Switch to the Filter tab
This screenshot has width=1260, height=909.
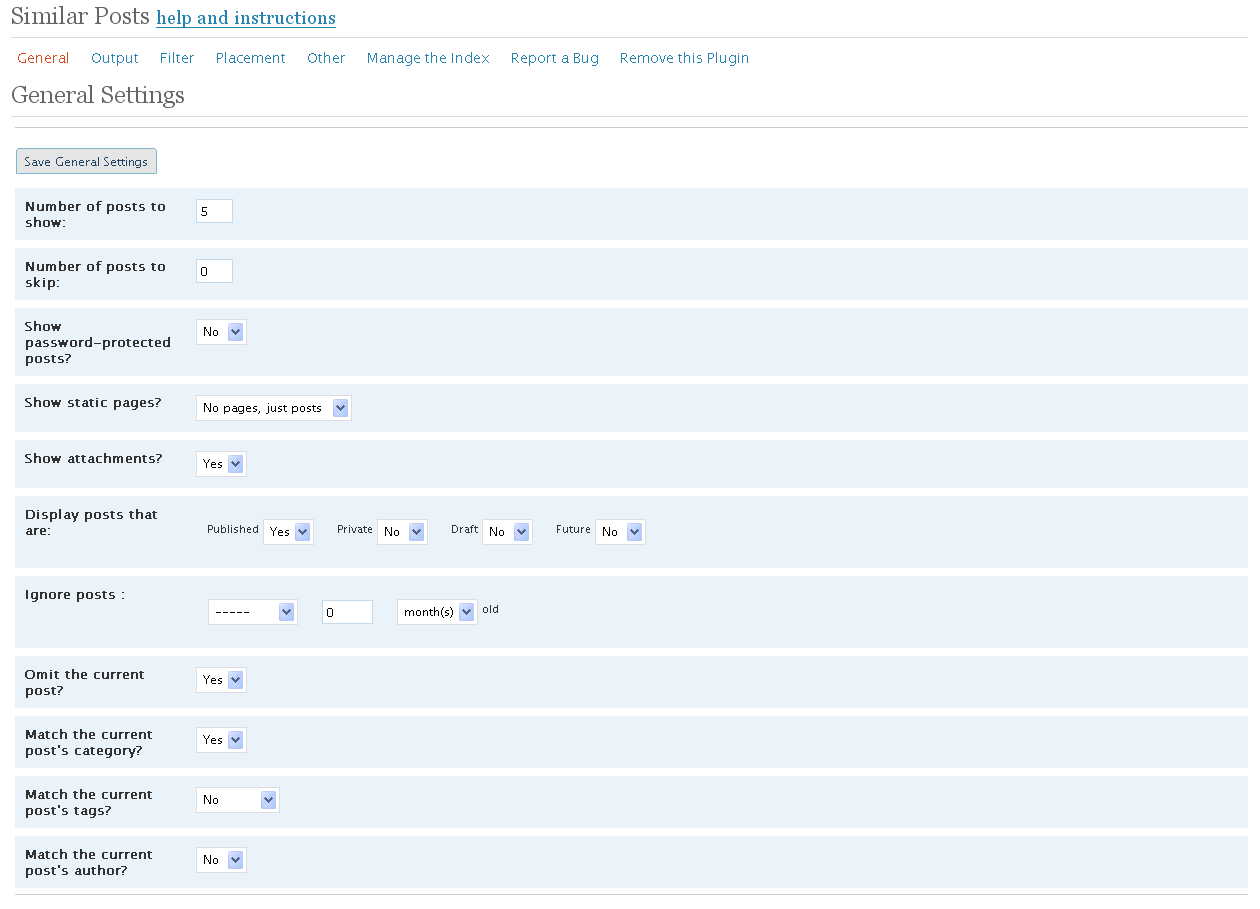click(x=177, y=58)
